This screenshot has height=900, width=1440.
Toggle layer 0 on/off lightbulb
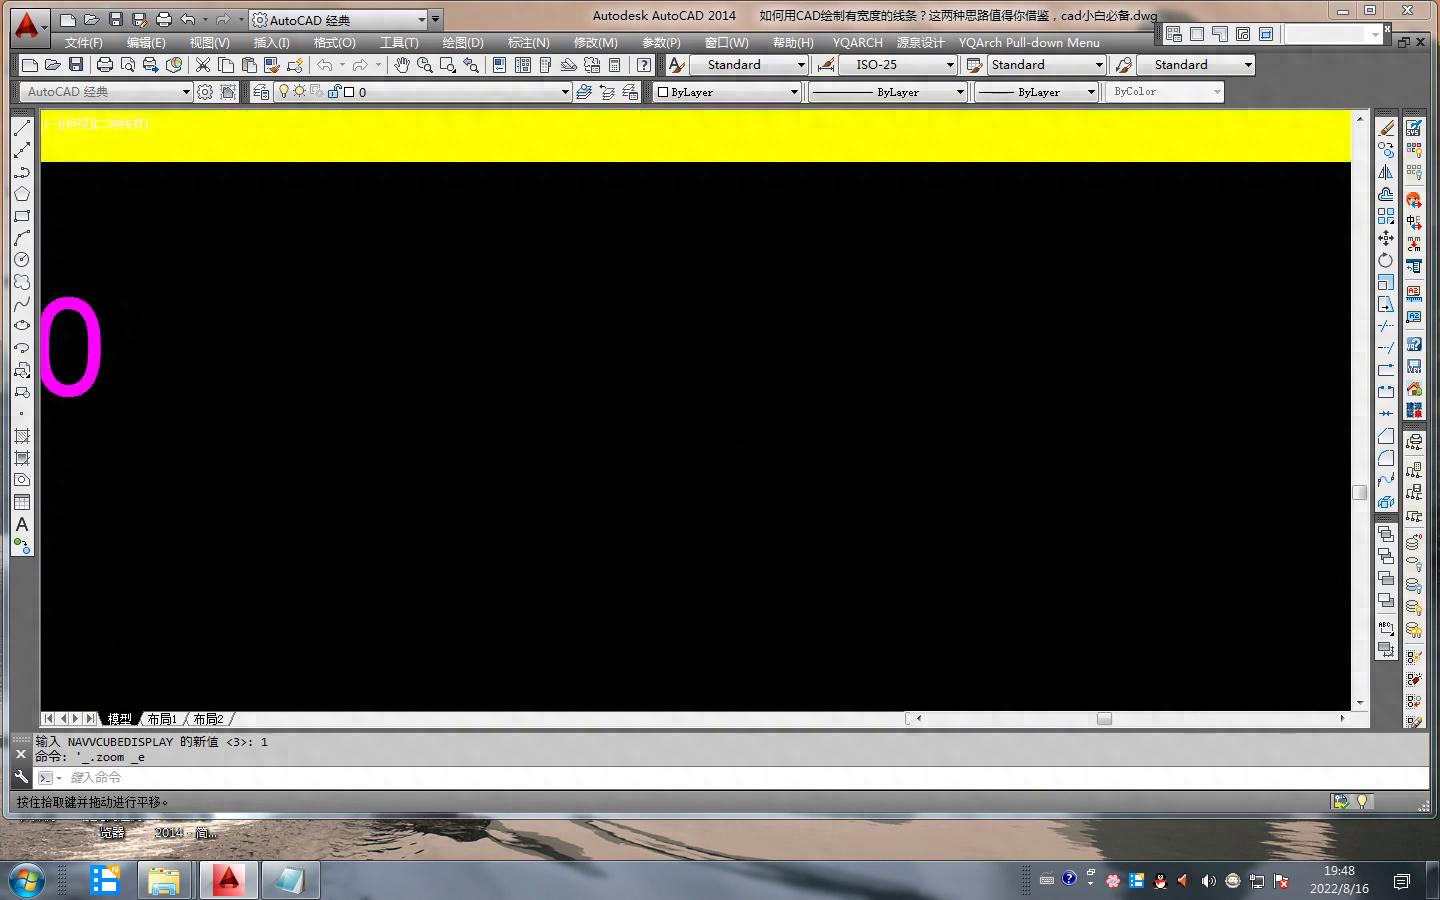click(x=284, y=92)
